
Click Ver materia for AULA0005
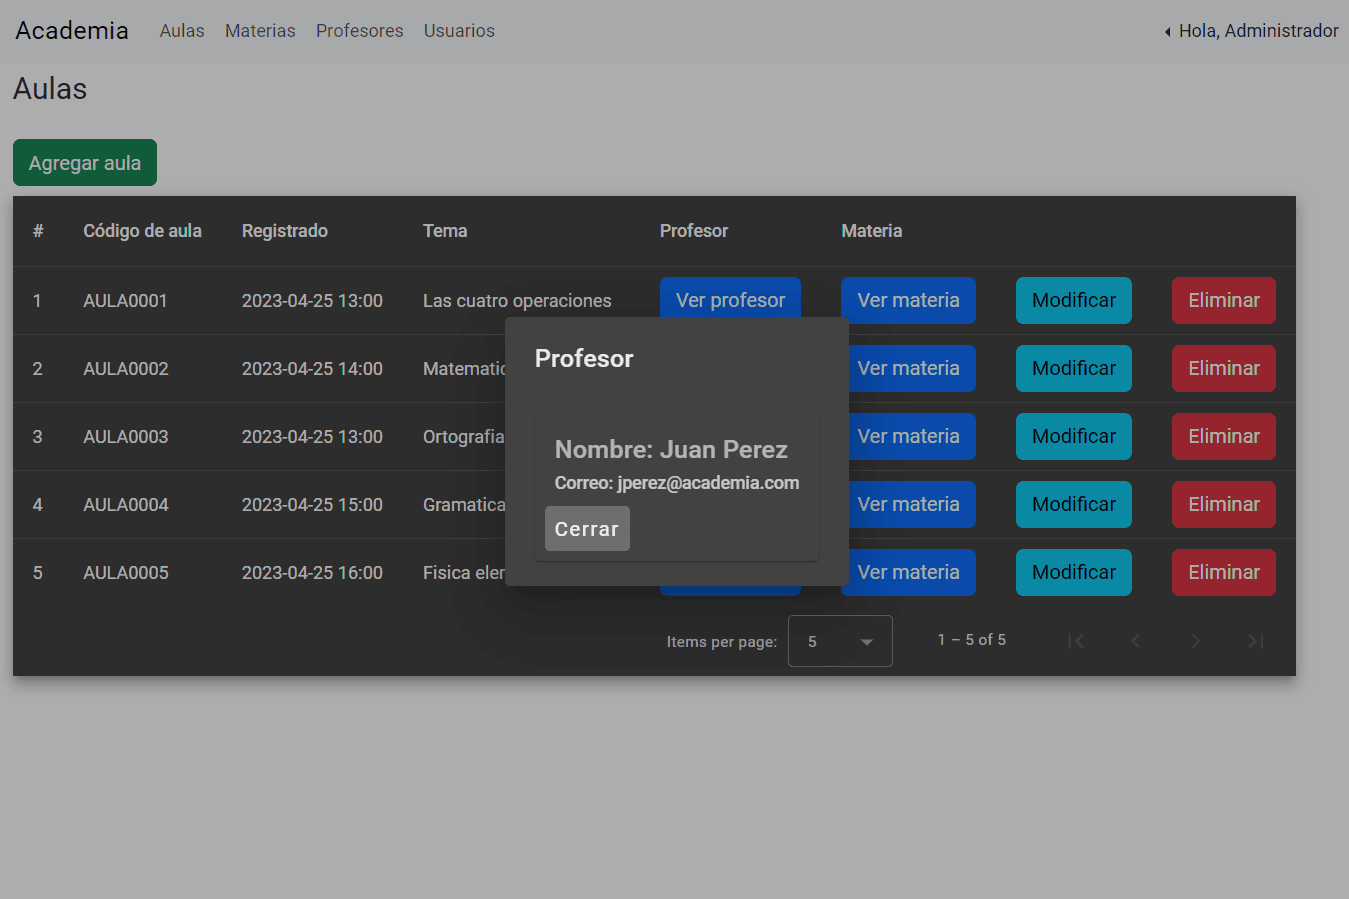tap(908, 572)
